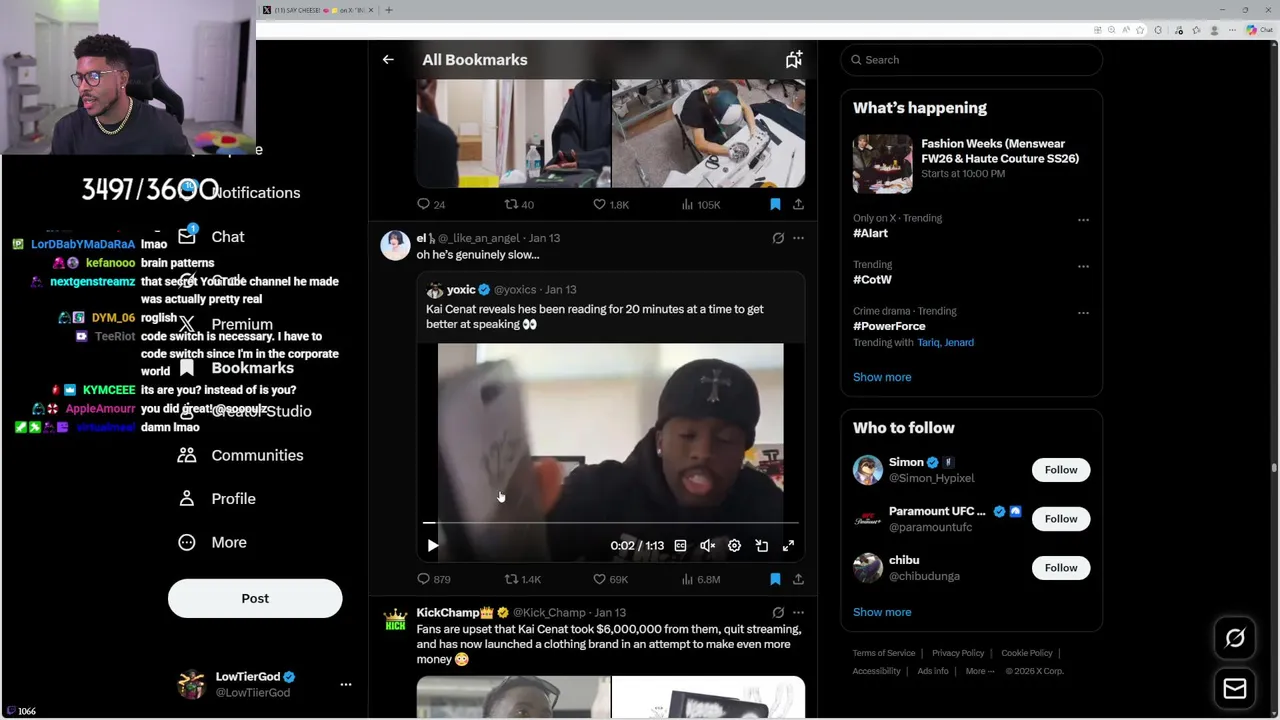Remove bookmark on the 6.8M views tweet

pos(775,579)
